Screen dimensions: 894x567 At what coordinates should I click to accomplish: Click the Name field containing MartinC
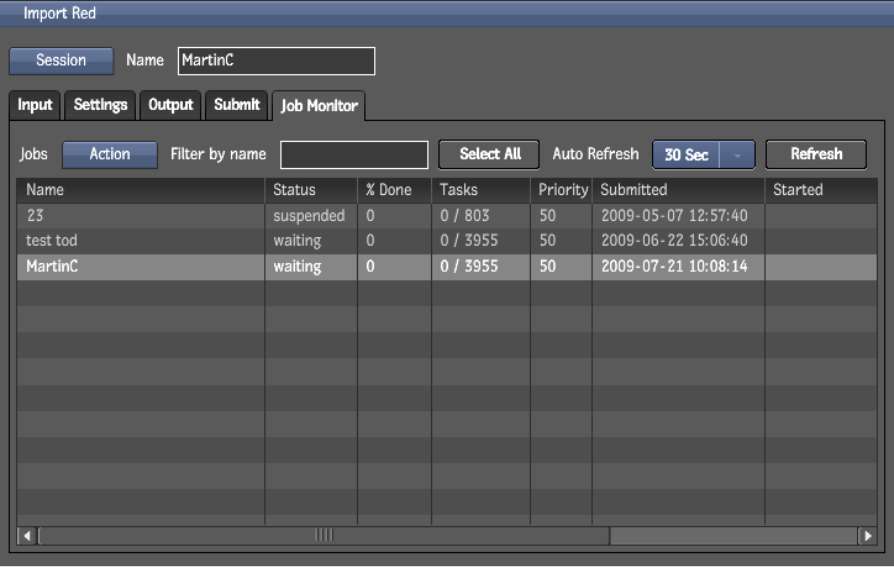pos(276,61)
